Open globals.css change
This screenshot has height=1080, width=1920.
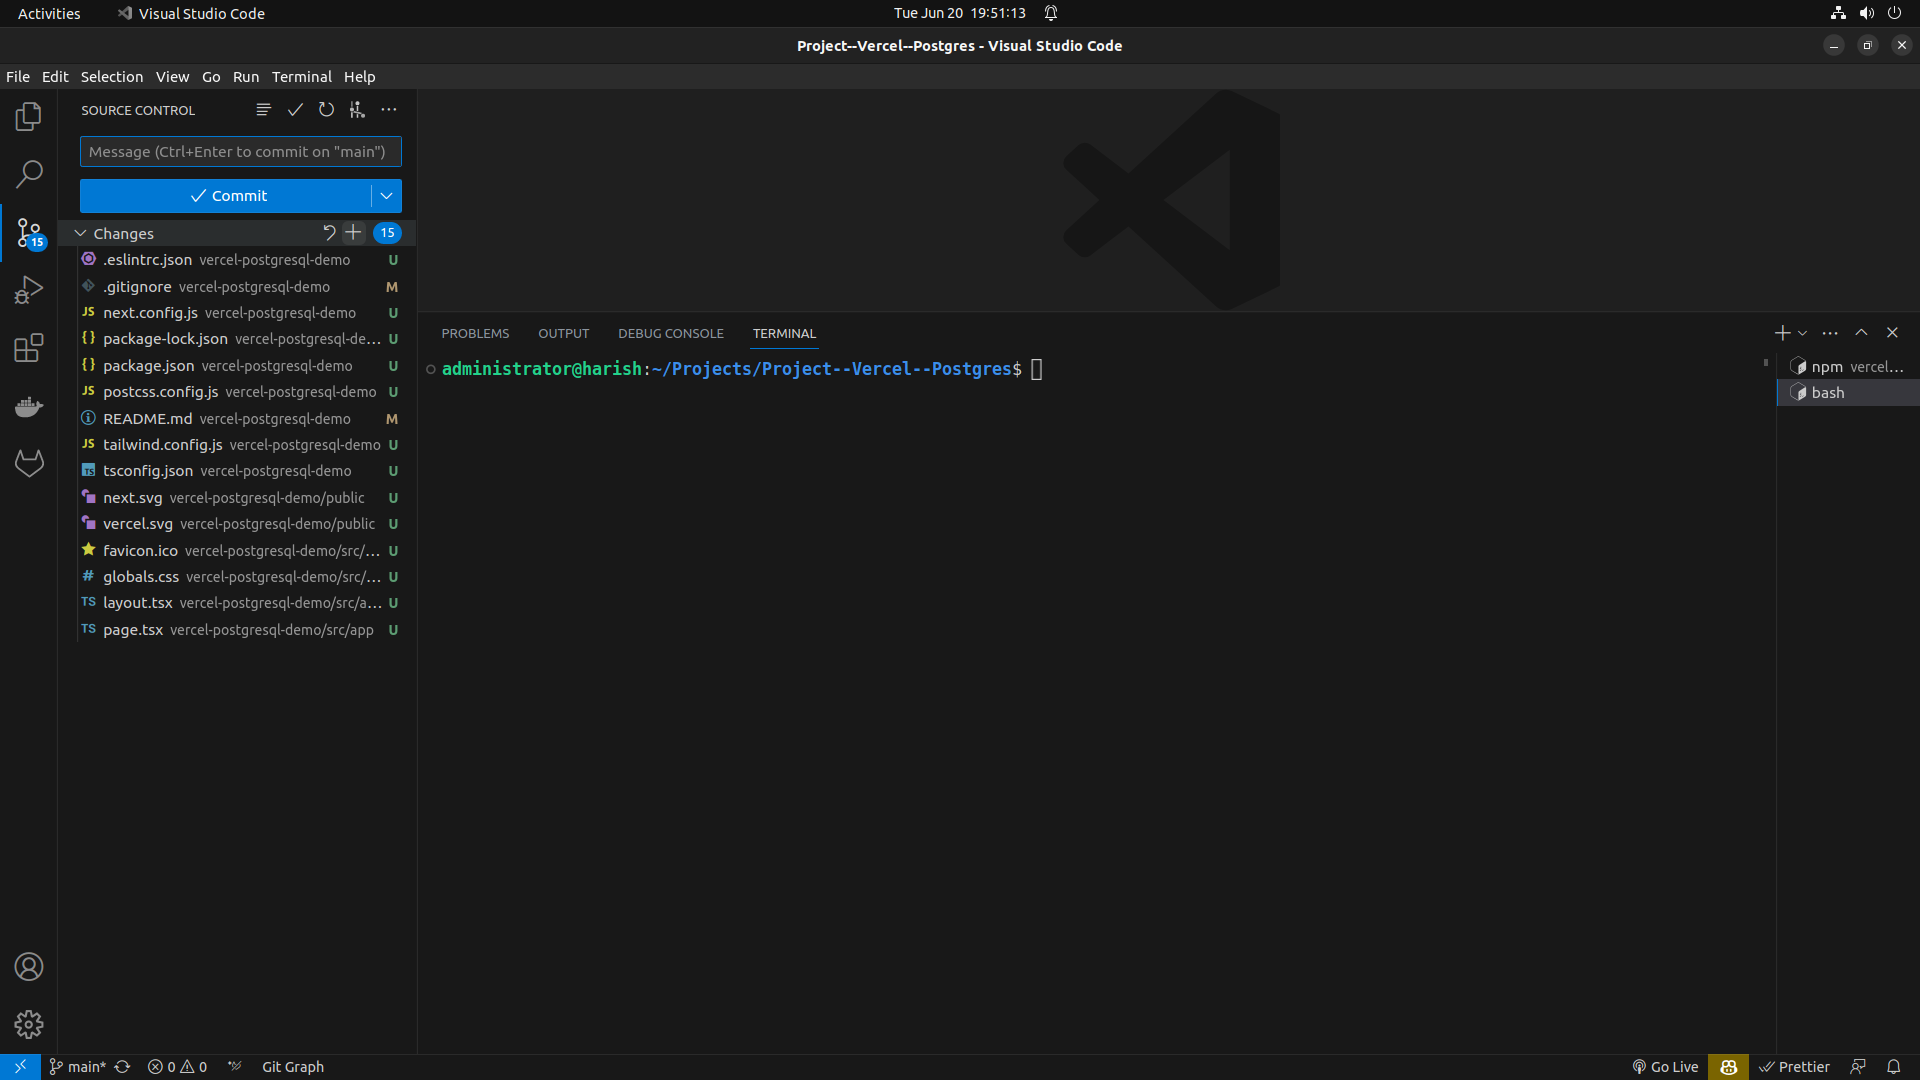(237, 577)
